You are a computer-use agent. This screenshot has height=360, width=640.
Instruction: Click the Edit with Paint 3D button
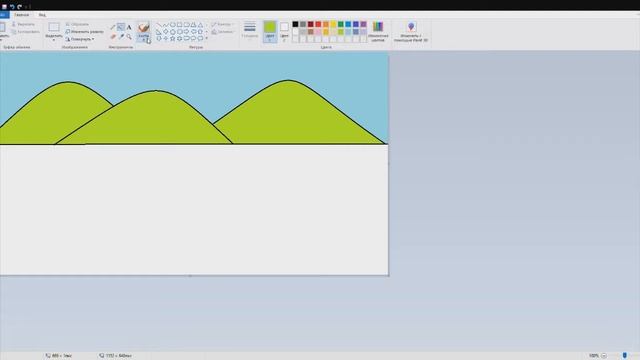411,32
